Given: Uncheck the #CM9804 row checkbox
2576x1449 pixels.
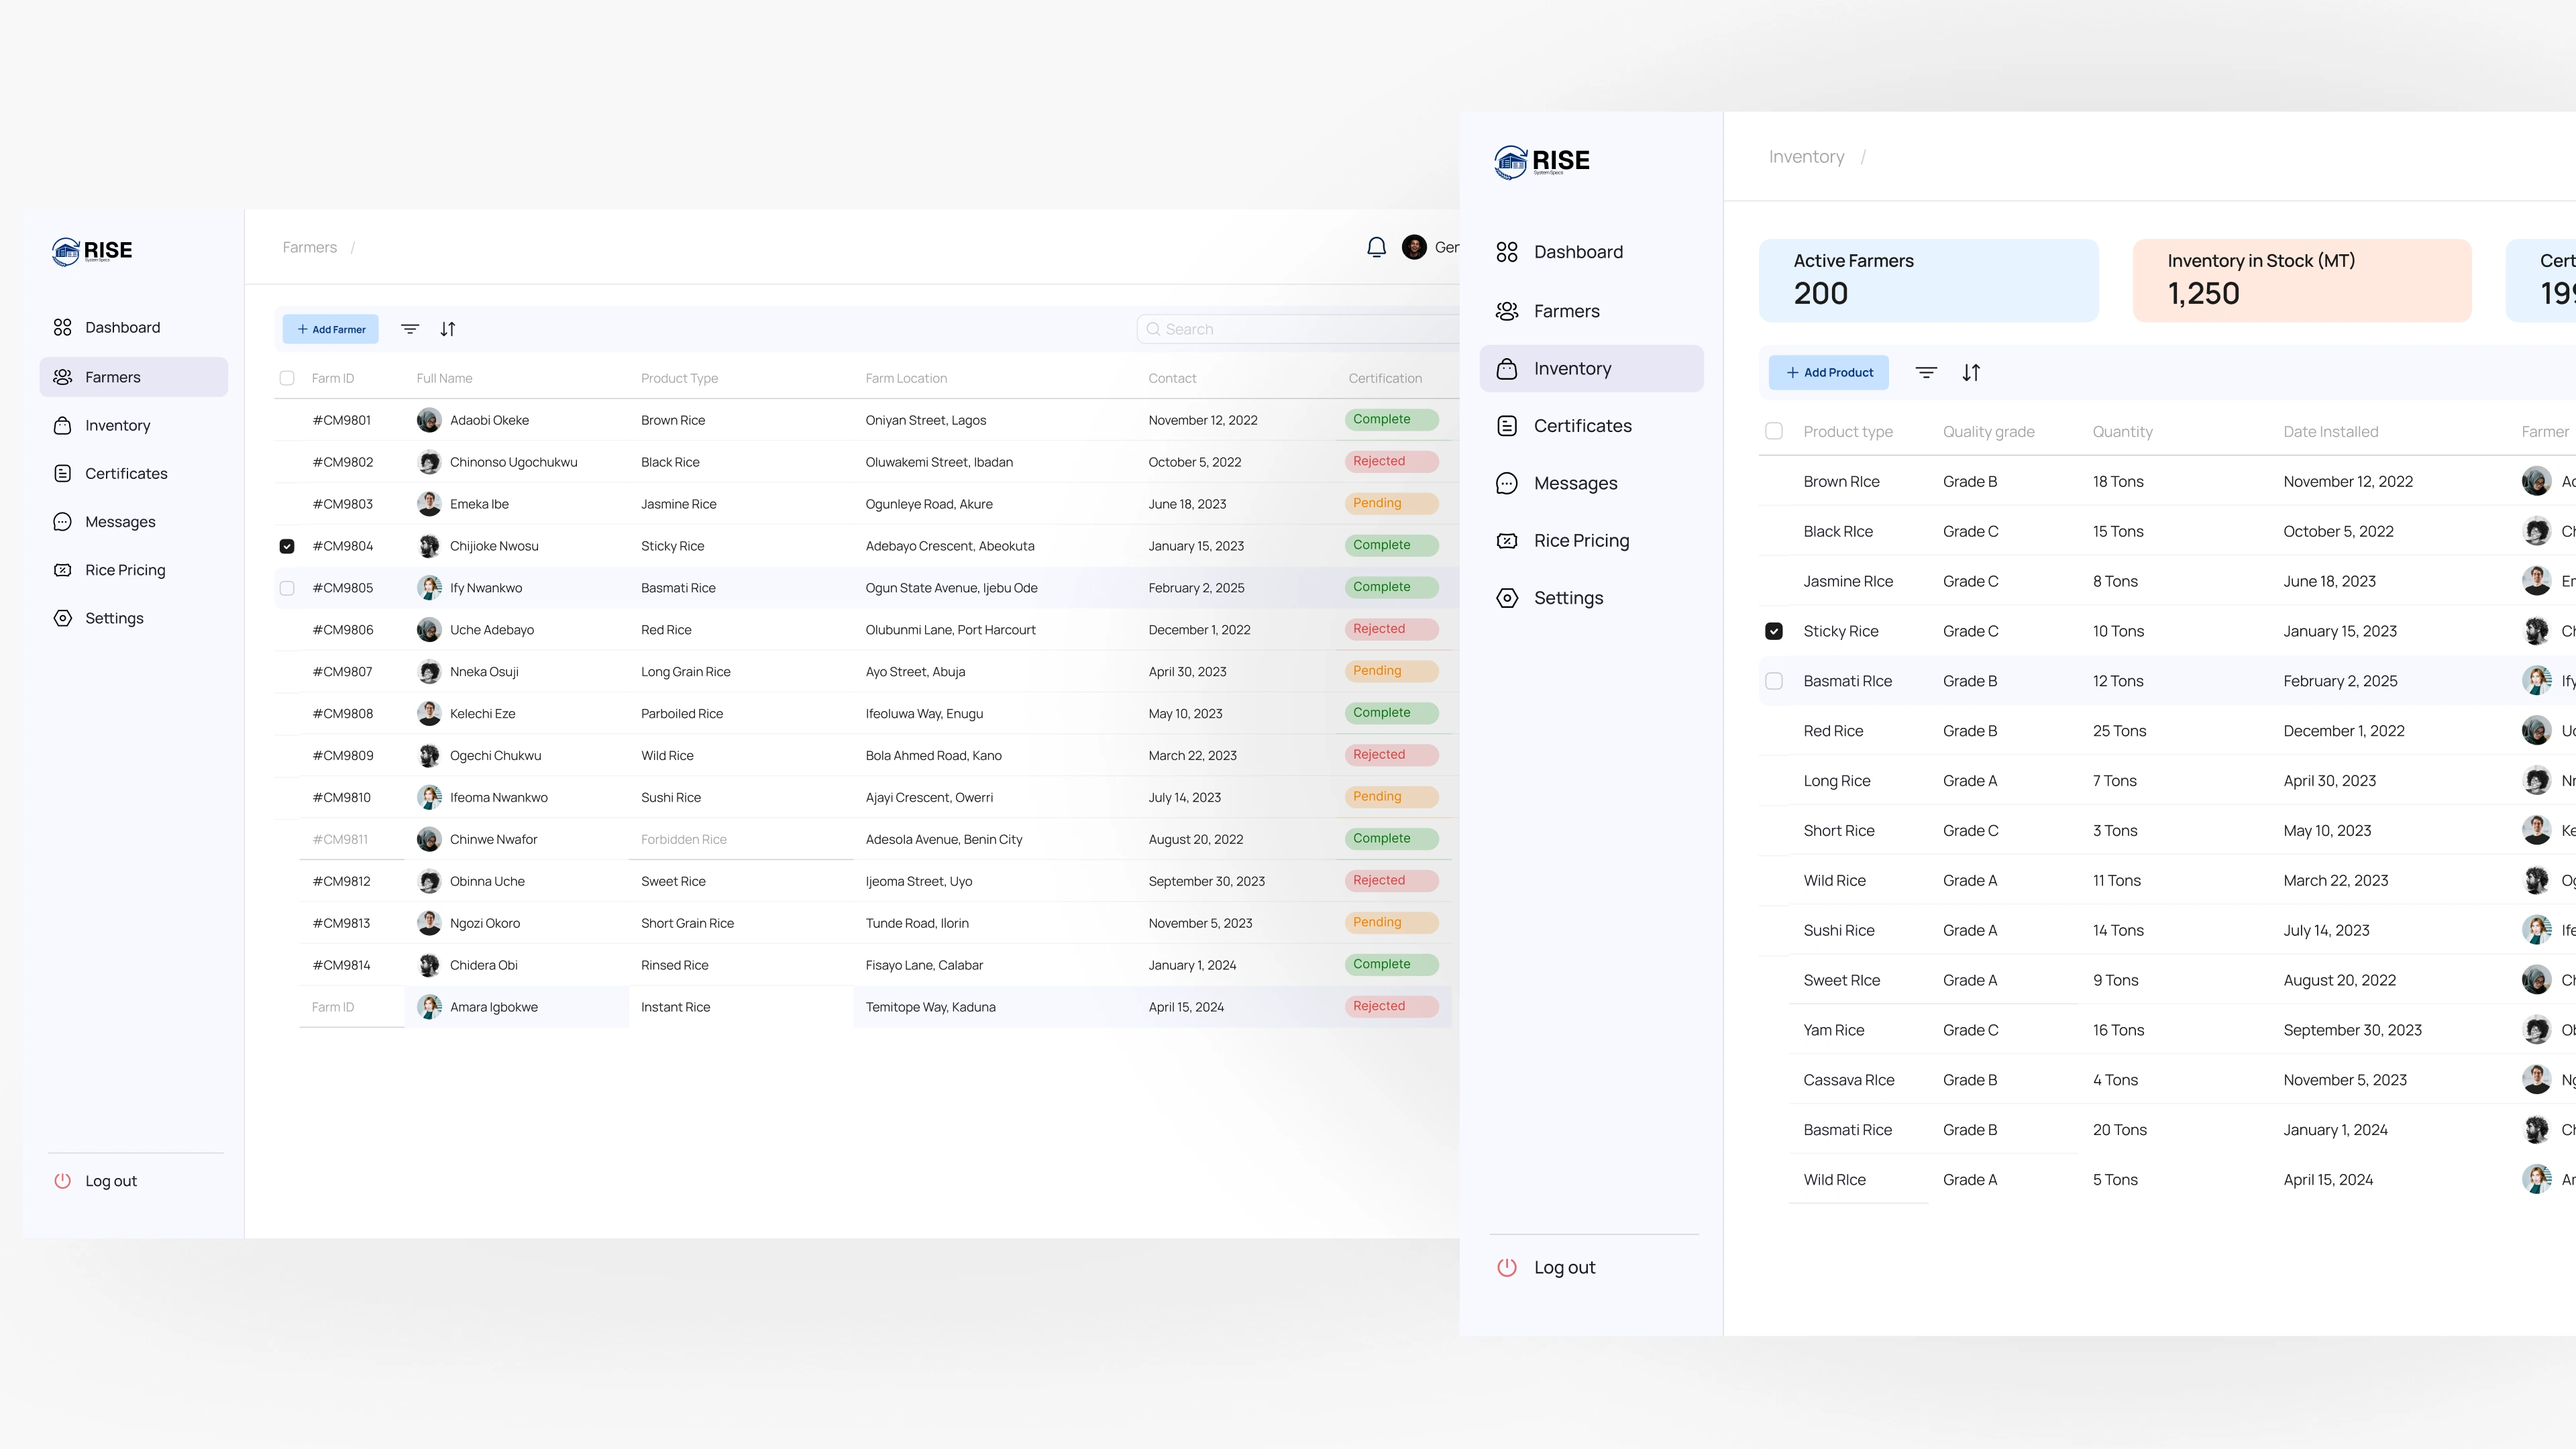Looking at the screenshot, I should 287,546.
